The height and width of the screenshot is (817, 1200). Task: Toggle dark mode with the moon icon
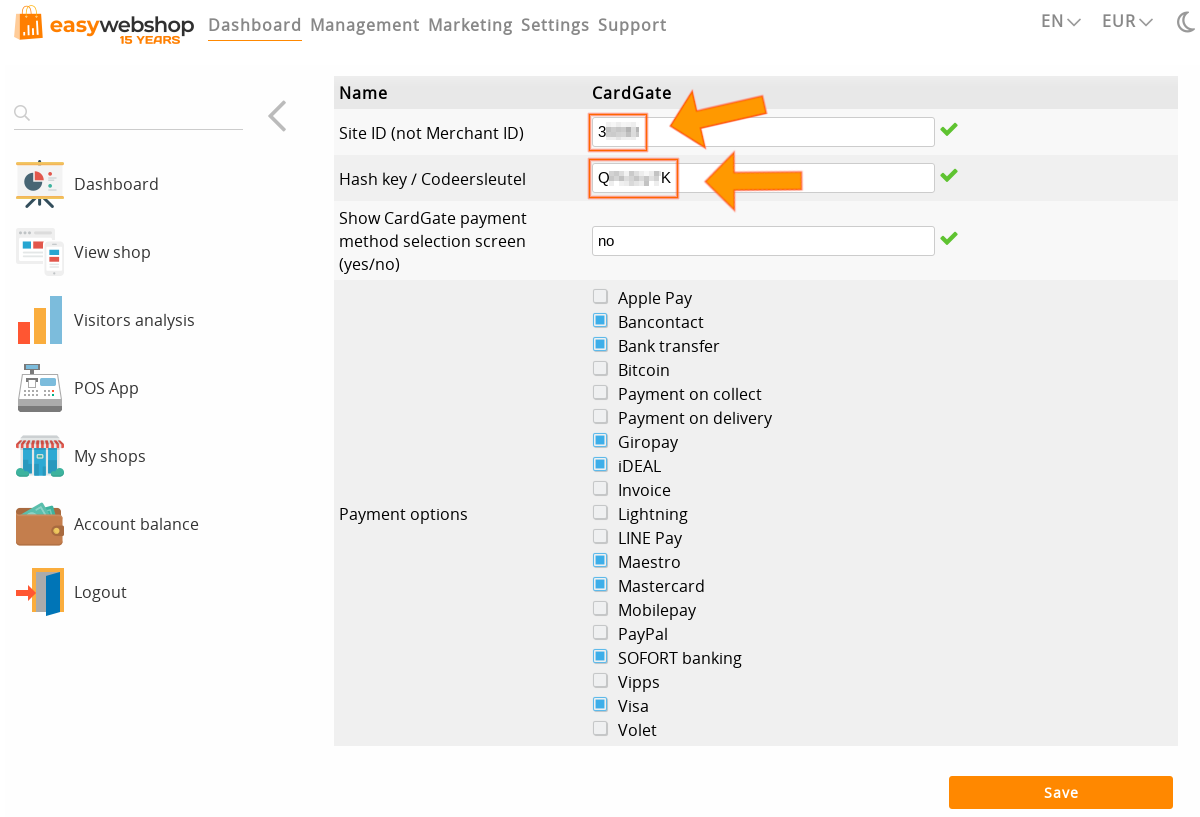click(x=1186, y=21)
